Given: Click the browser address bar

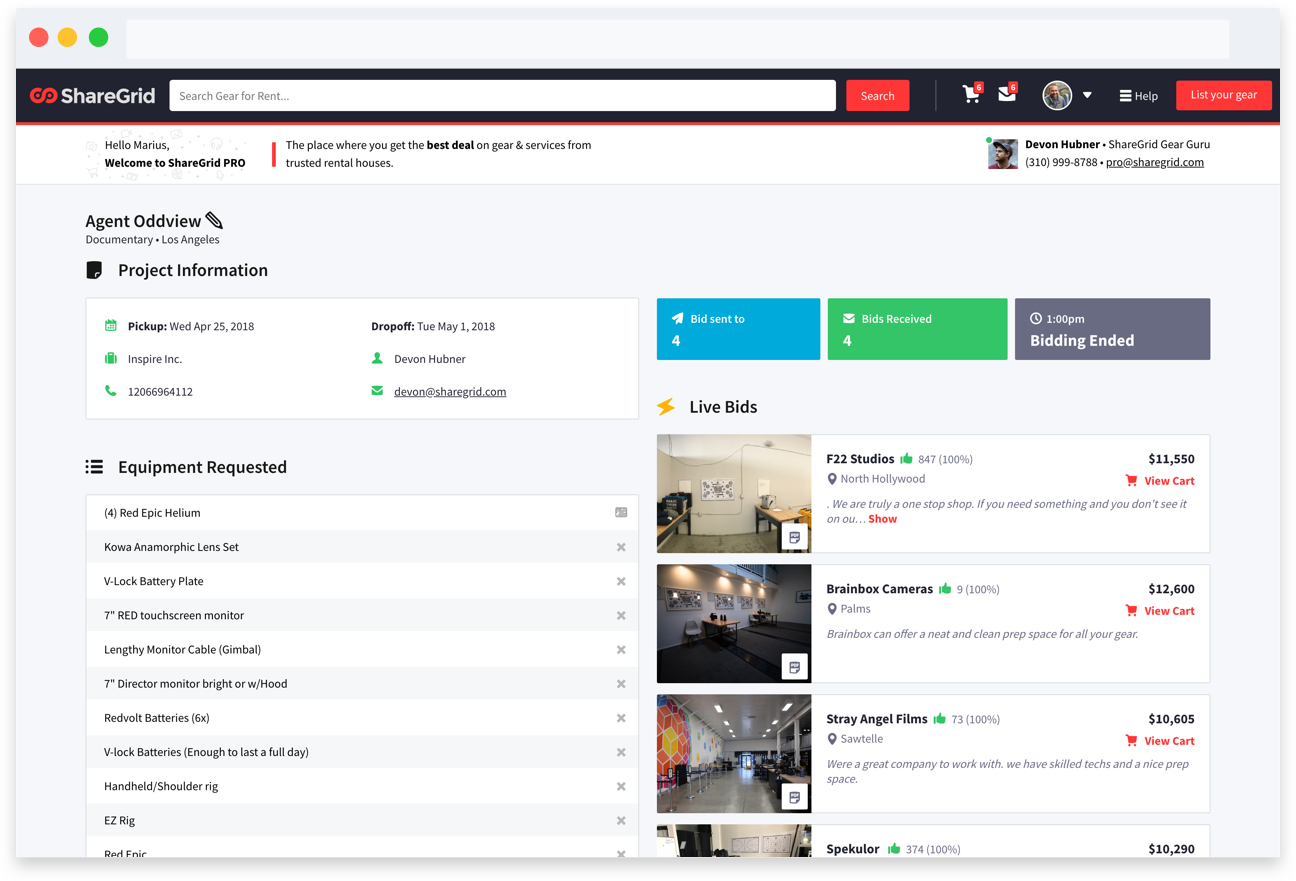Looking at the screenshot, I should click(677, 39).
